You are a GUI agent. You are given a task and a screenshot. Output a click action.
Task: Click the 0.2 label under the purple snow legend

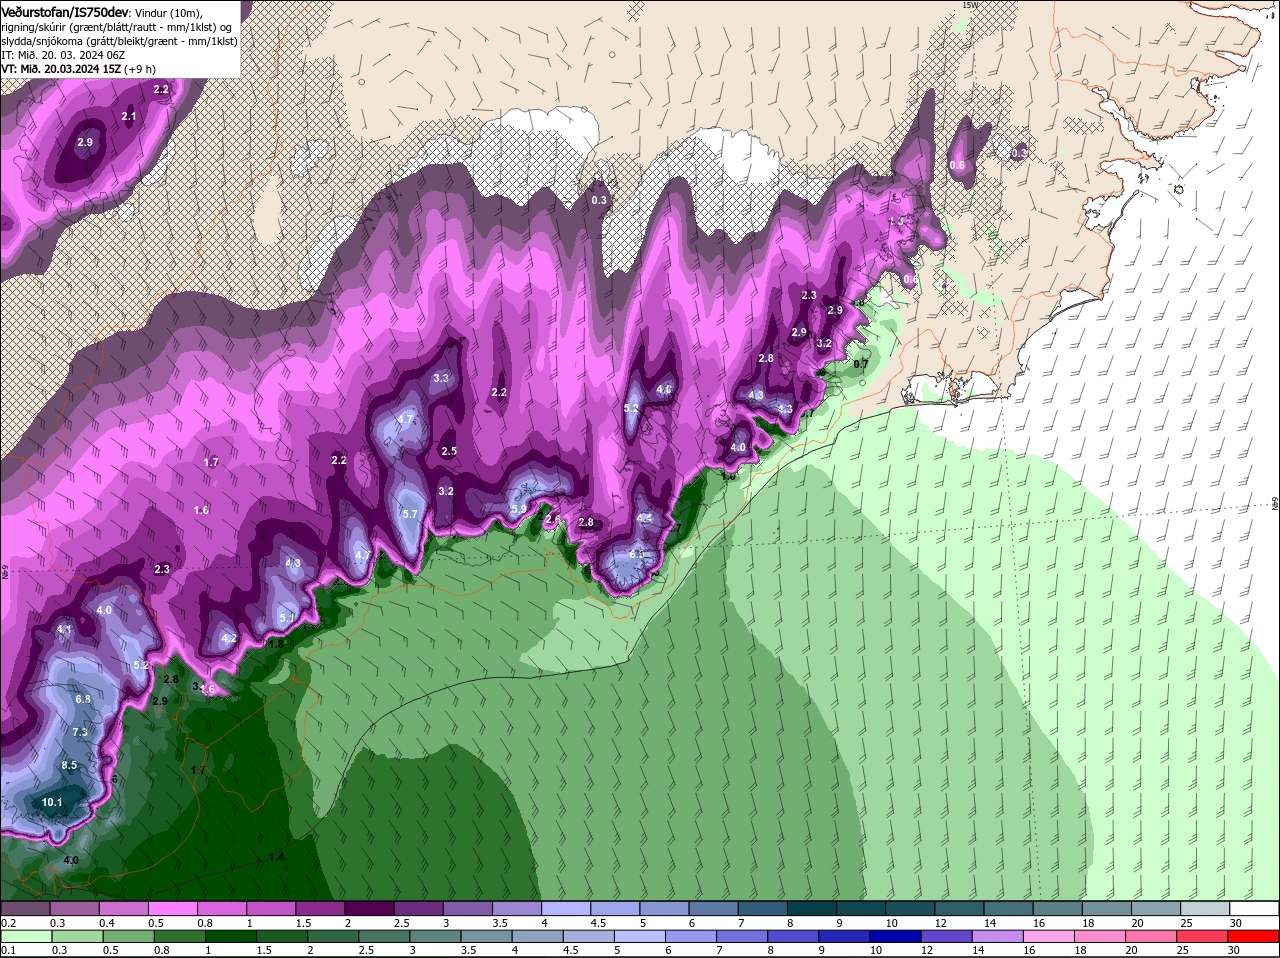pos(8,922)
